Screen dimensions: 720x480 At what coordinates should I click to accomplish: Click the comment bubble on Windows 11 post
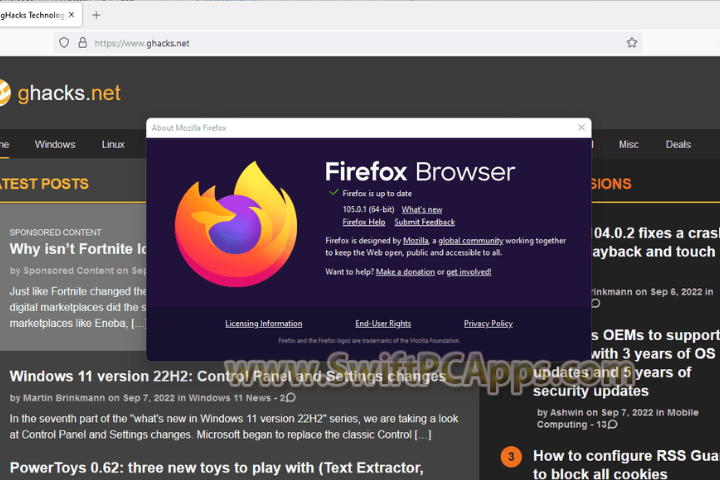pos(291,398)
